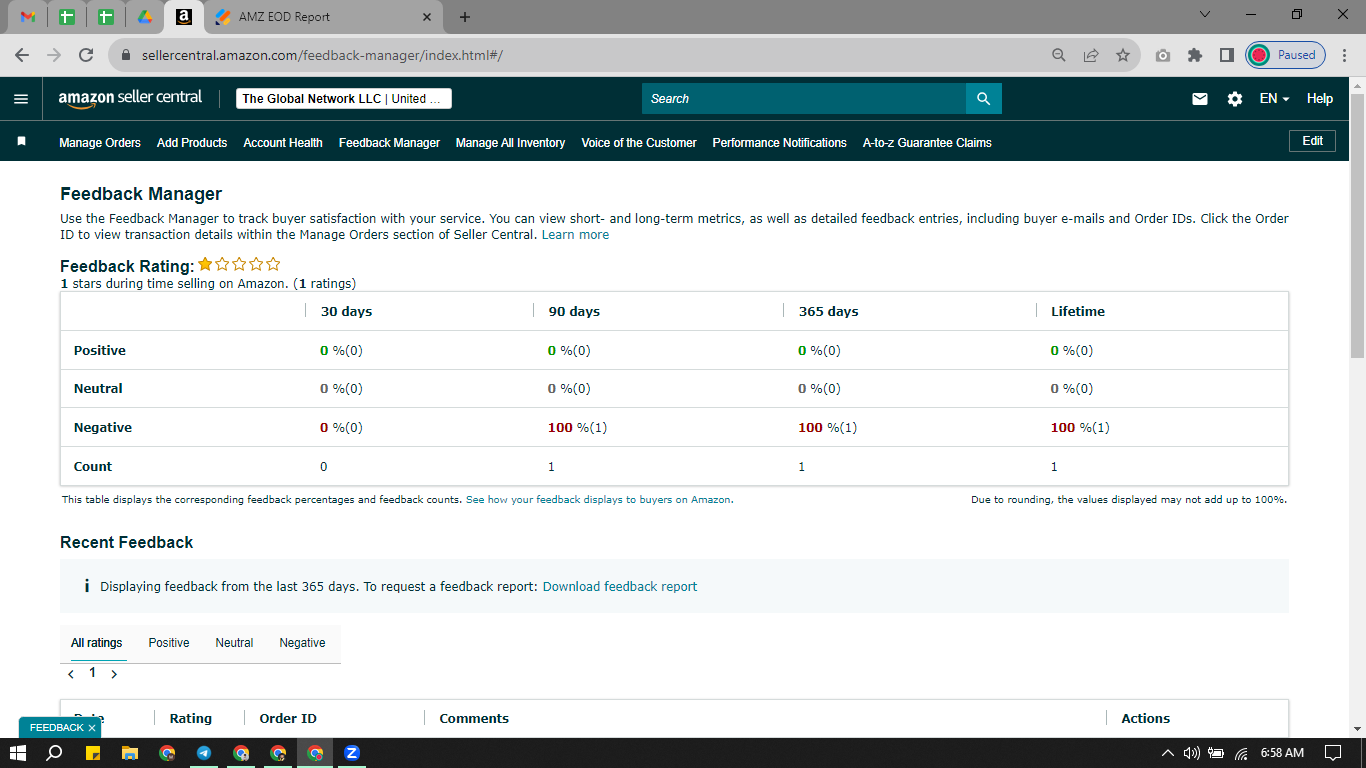This screenshot has width=1366, height=768.
Task: Click the Edit button in nav bar
Action: pyautogui.click(x=1313, y=141)
